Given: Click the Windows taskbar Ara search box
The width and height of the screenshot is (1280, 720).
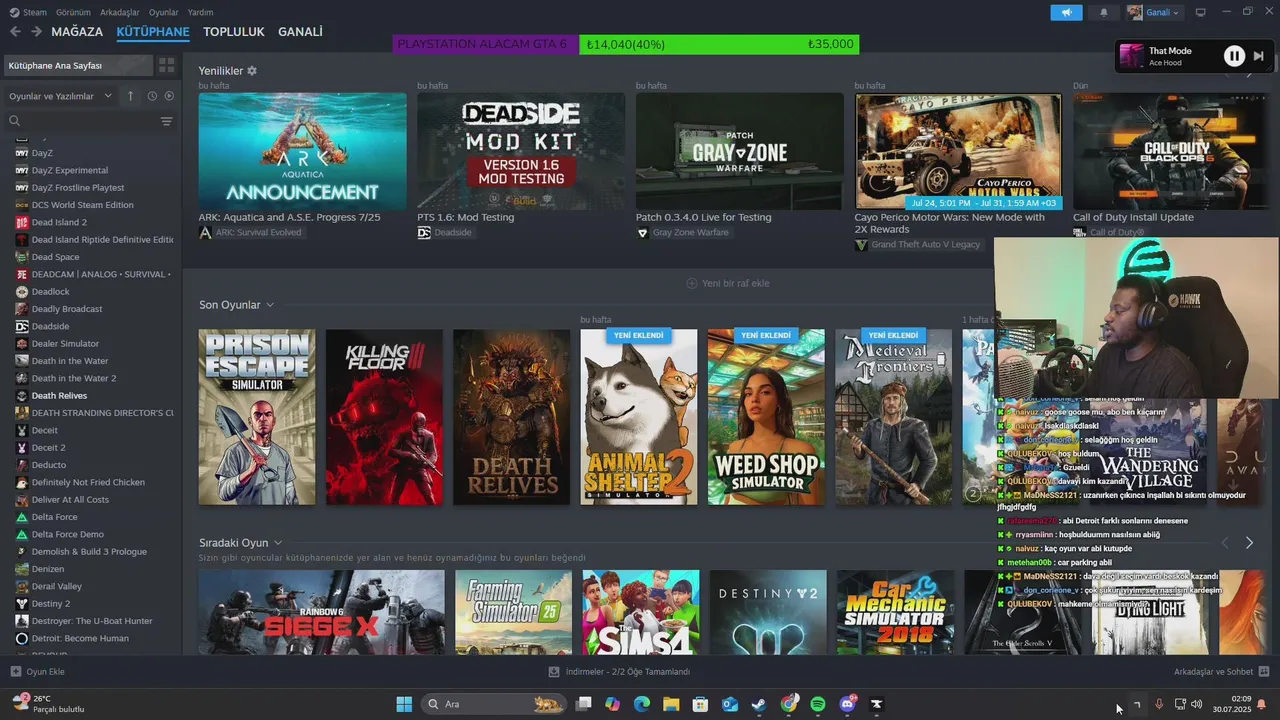Looking at the screenshot, I should [493, 704].
